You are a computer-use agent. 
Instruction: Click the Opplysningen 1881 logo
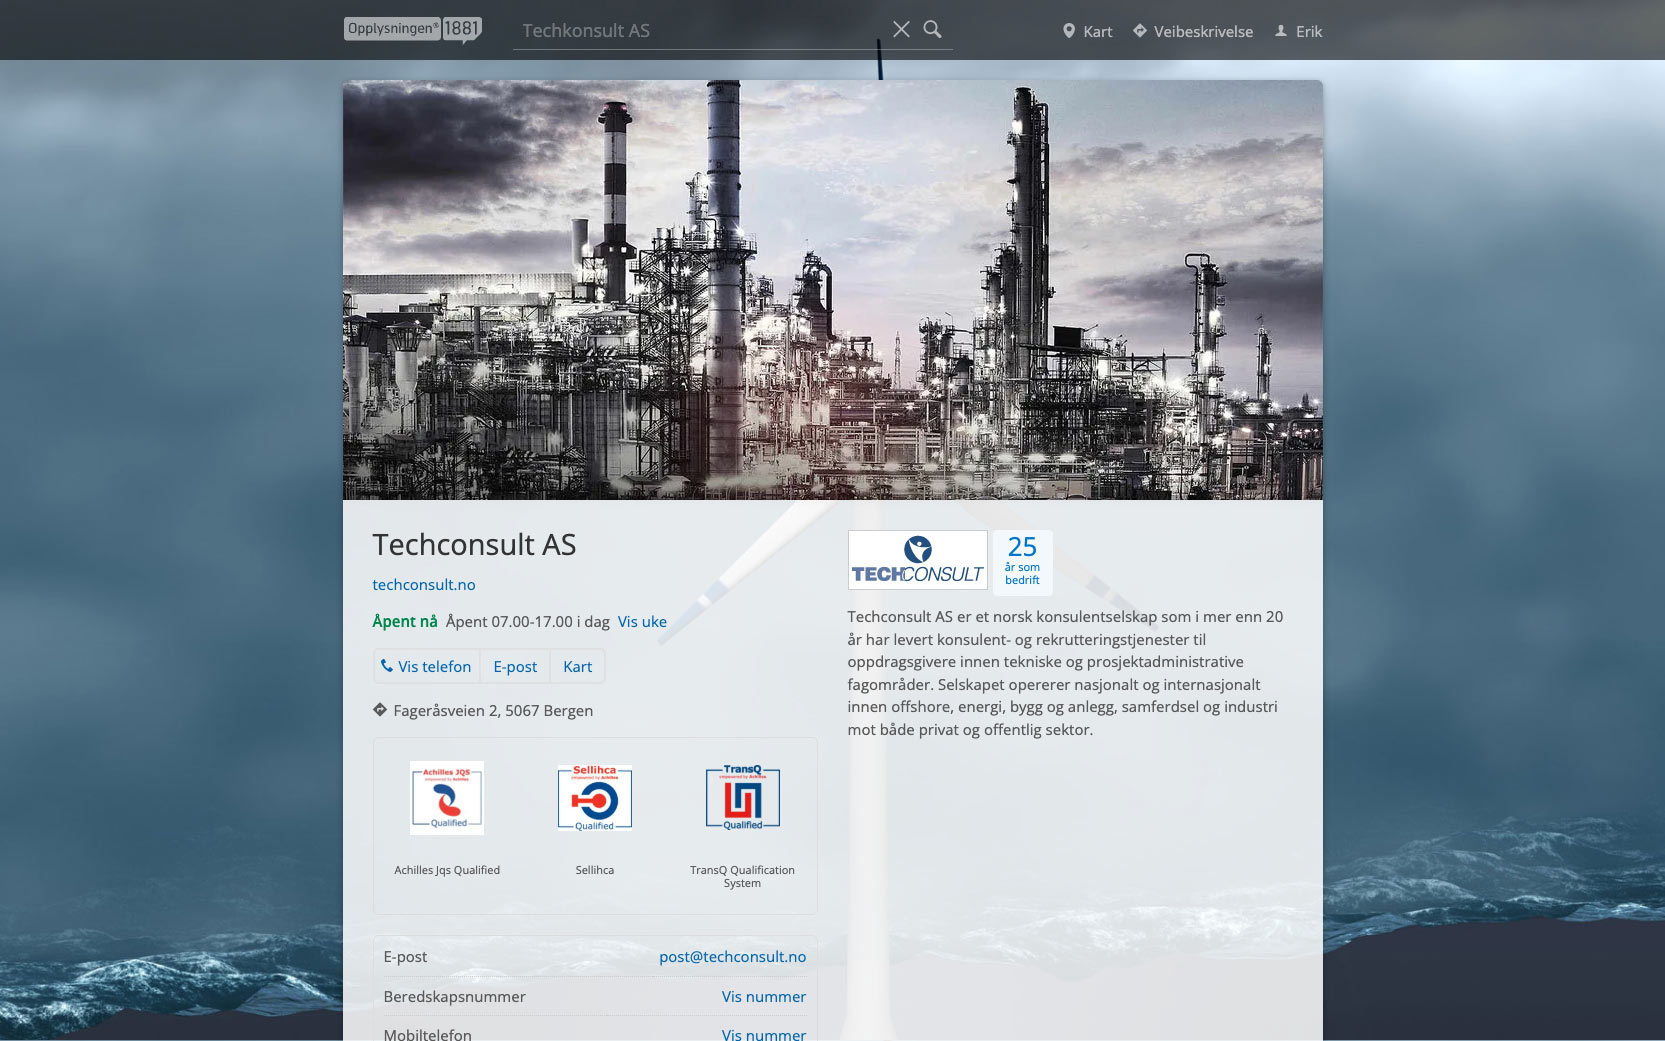(x=412, y=30)
